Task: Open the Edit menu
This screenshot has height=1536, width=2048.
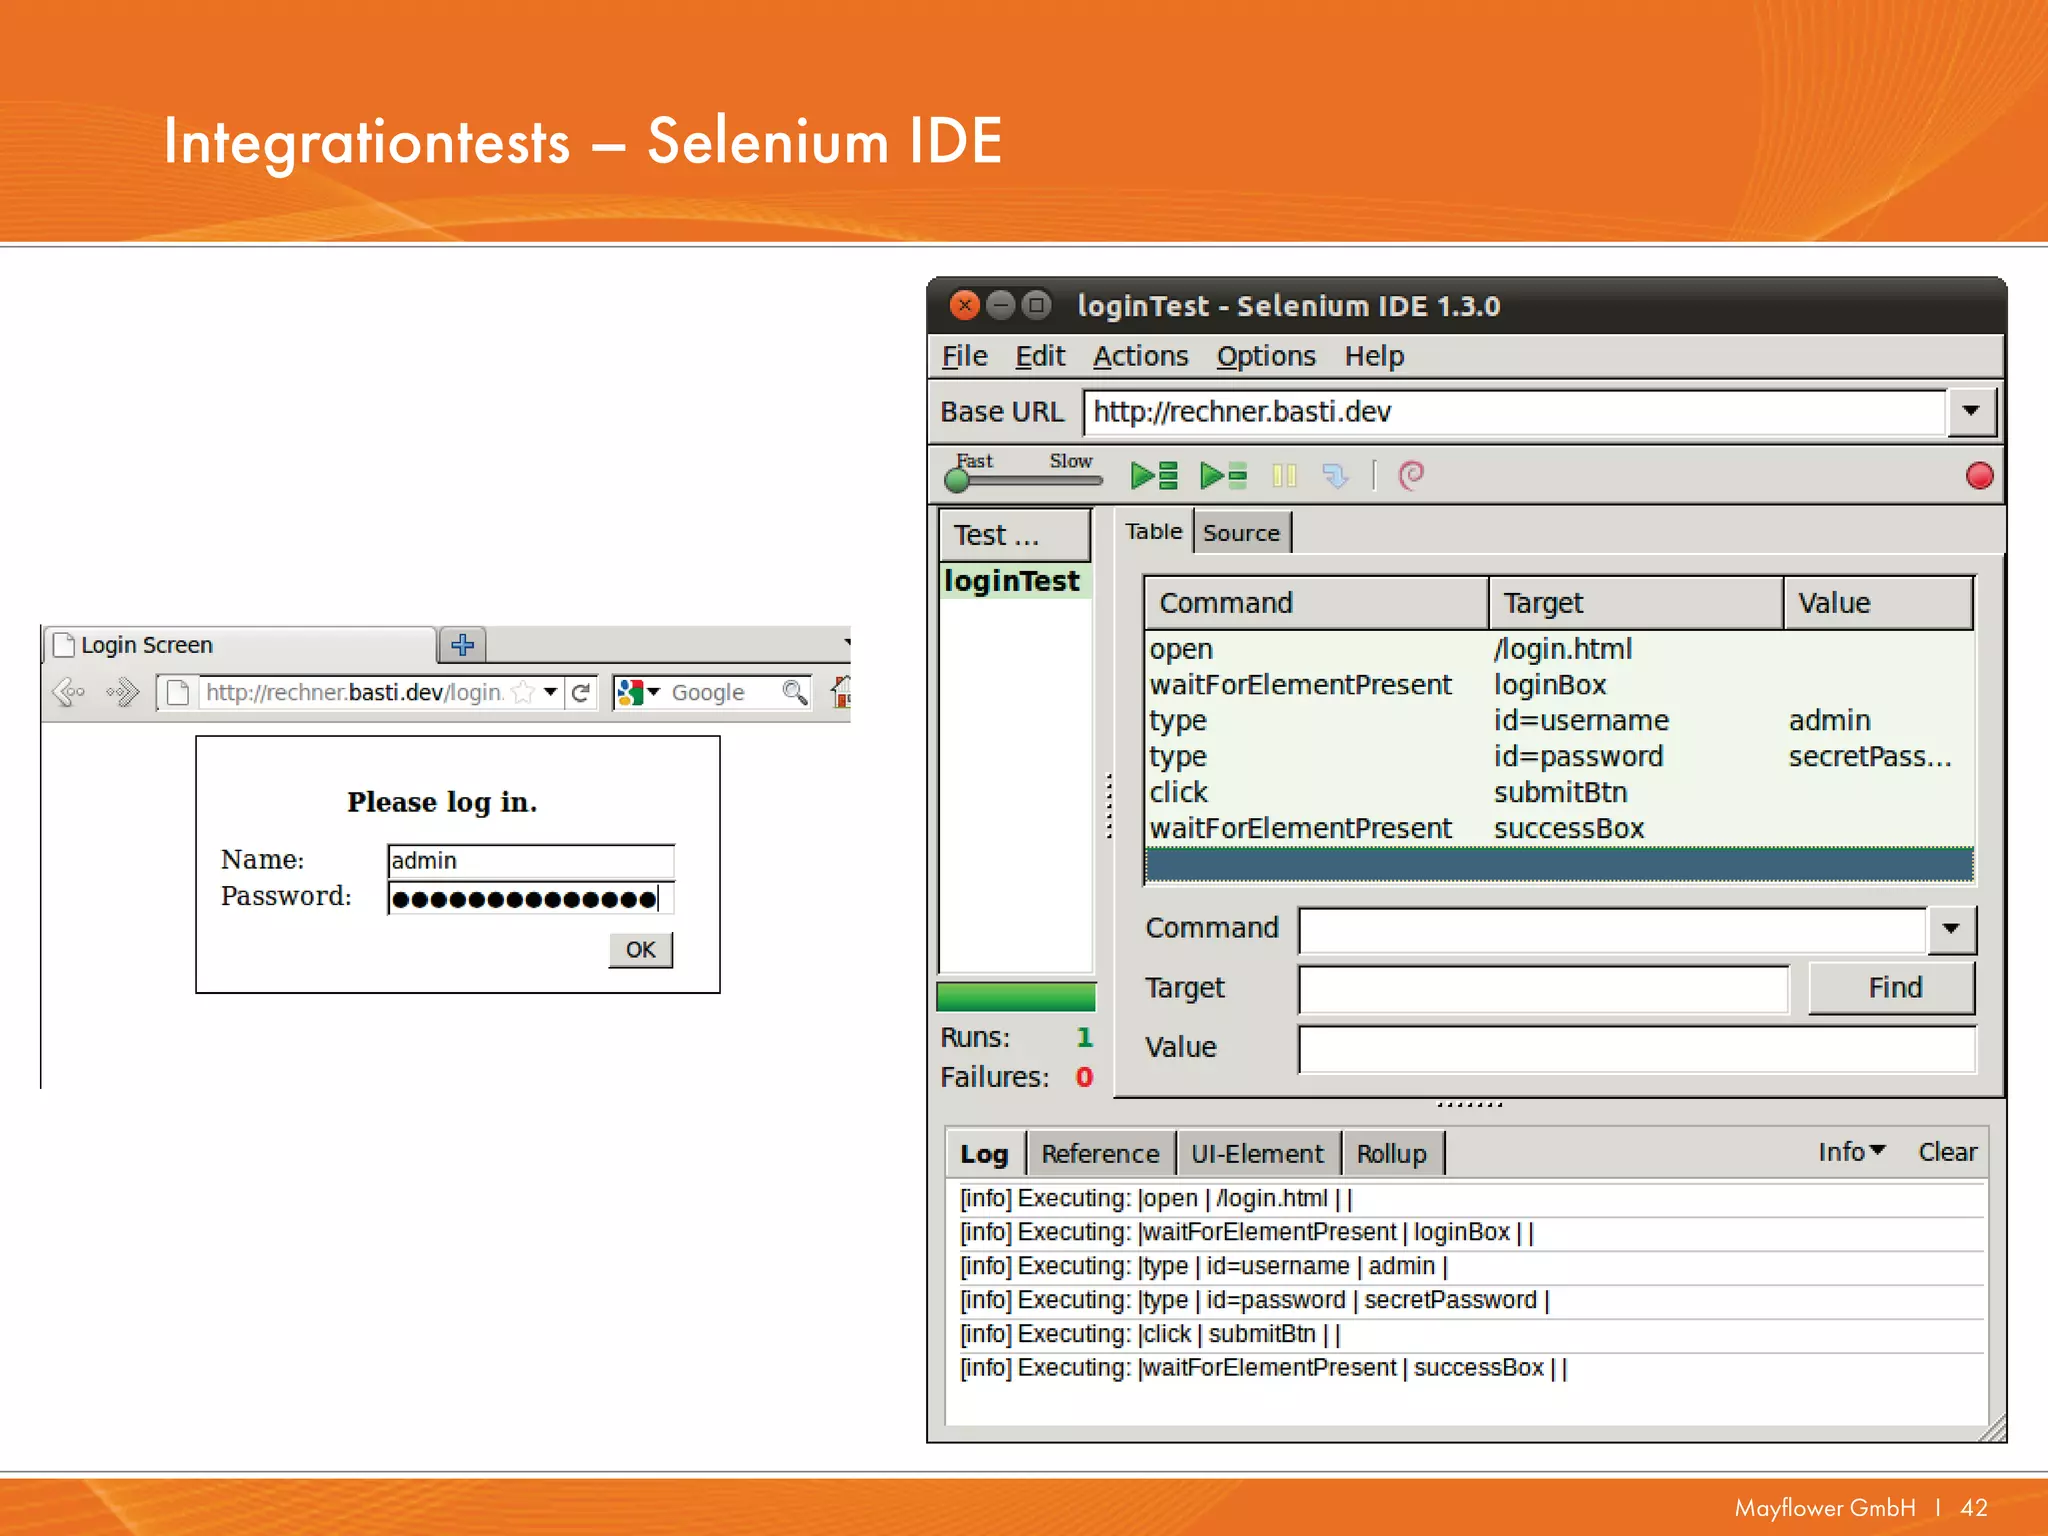Action: [x=1040, y=356]
